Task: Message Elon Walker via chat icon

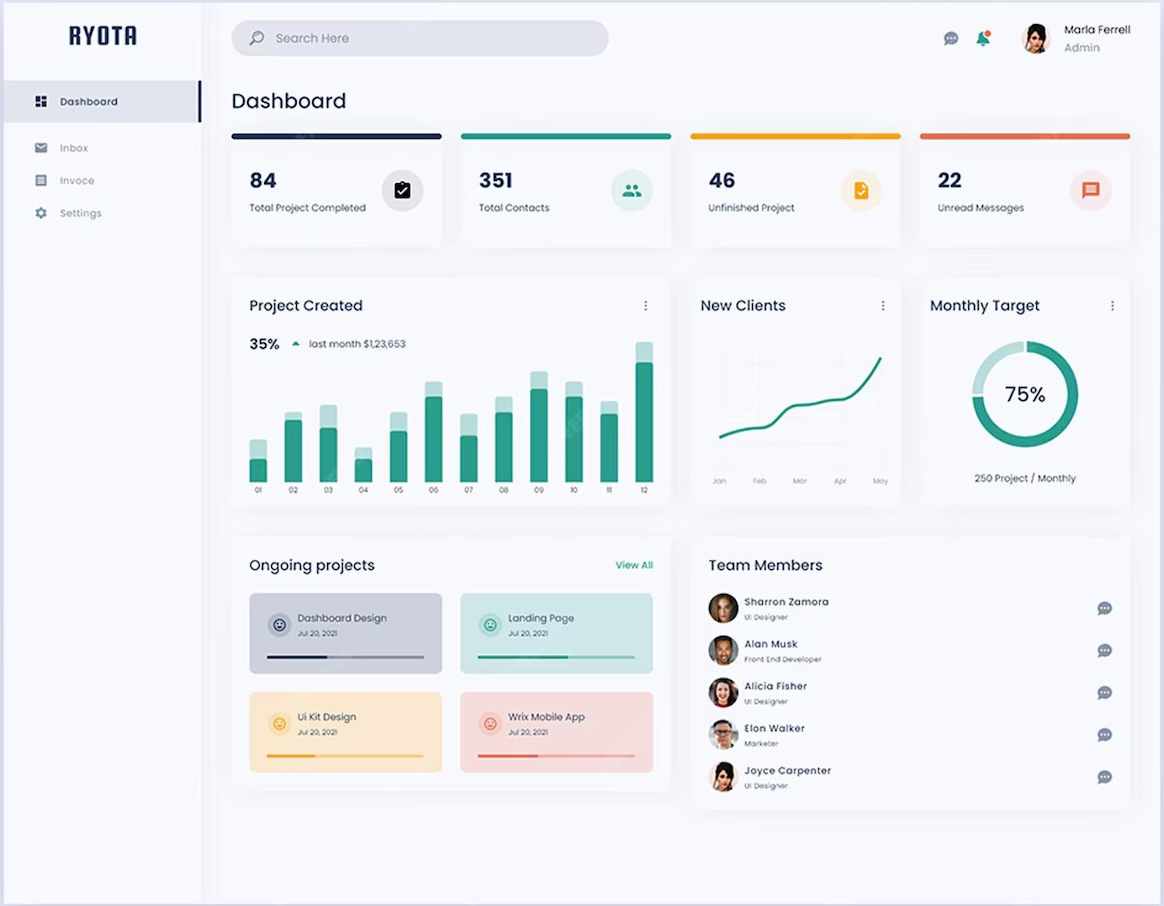Action: pos(1104,735)
